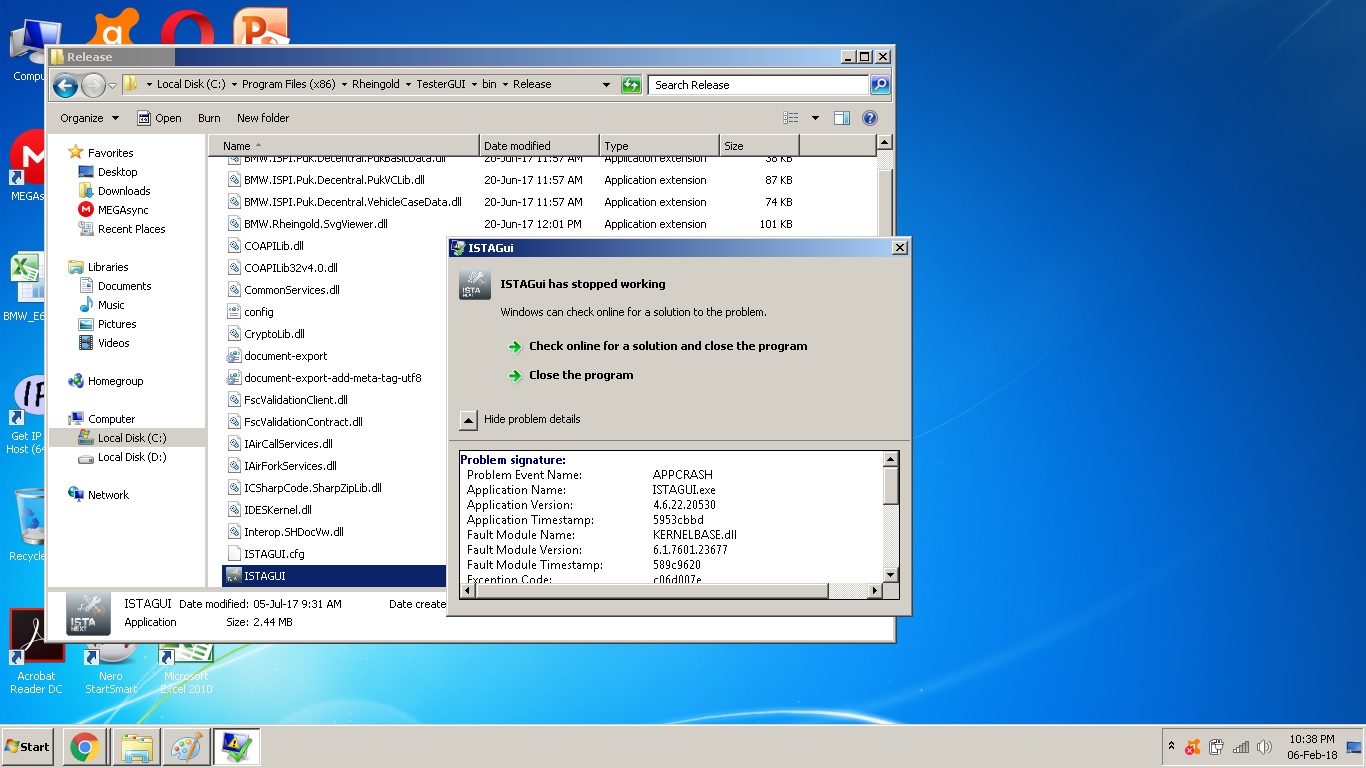
Task: Open the Organize dropdown menu
Action: 89,118
